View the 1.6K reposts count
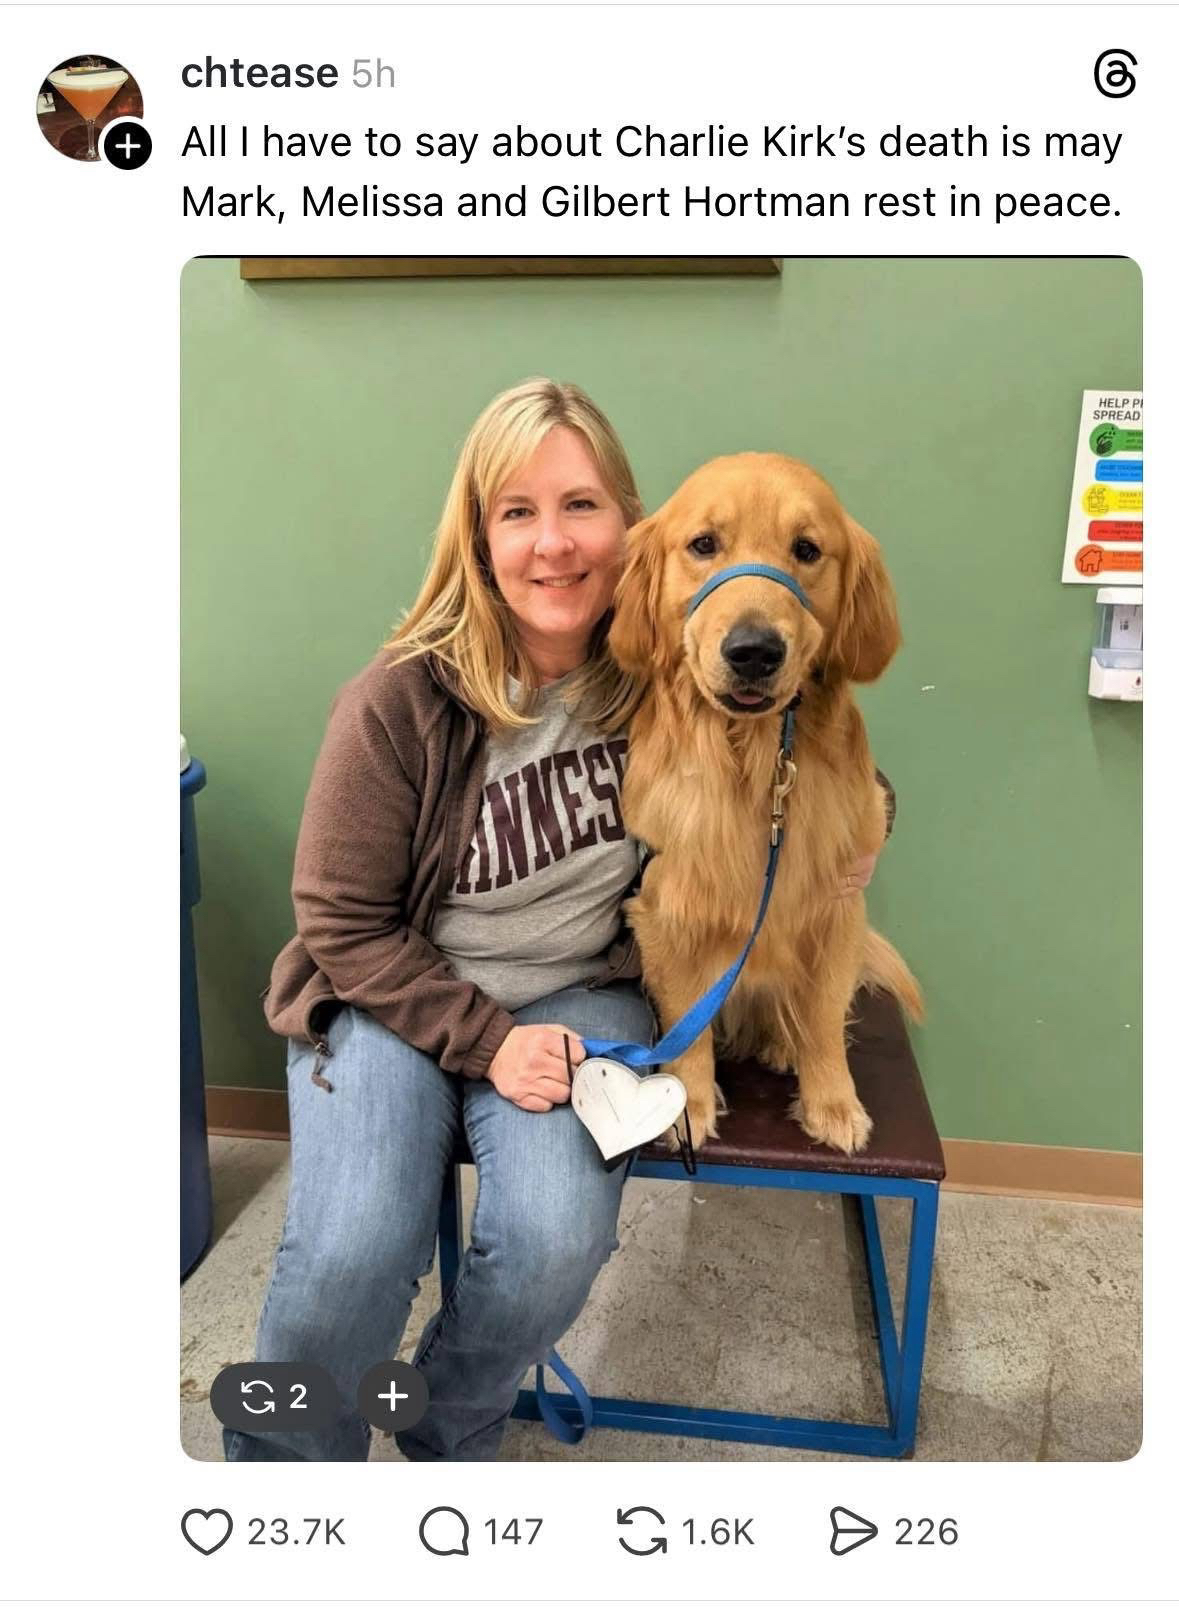The width and height of the screenshot is (1179, 1622). pos(717,1532)
